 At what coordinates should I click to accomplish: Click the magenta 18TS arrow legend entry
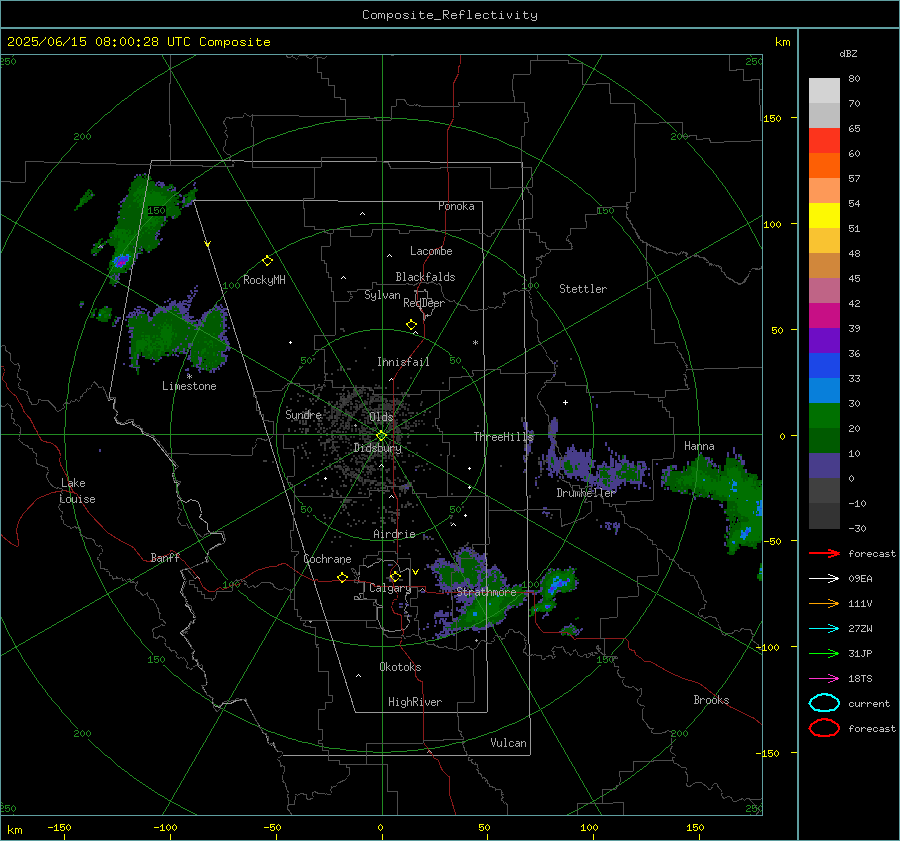(x=824, y=679)
